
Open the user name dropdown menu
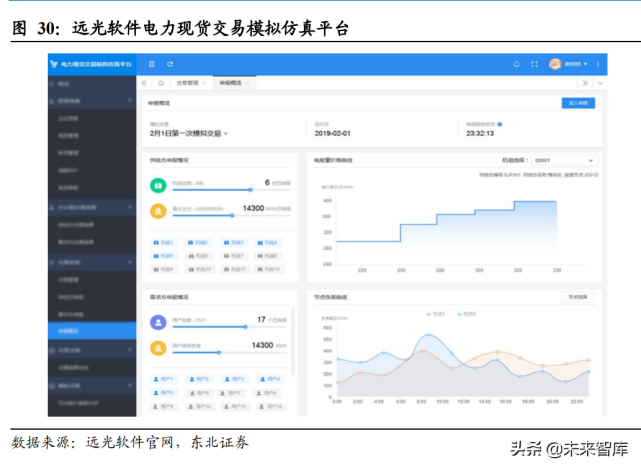click(576, 64)
